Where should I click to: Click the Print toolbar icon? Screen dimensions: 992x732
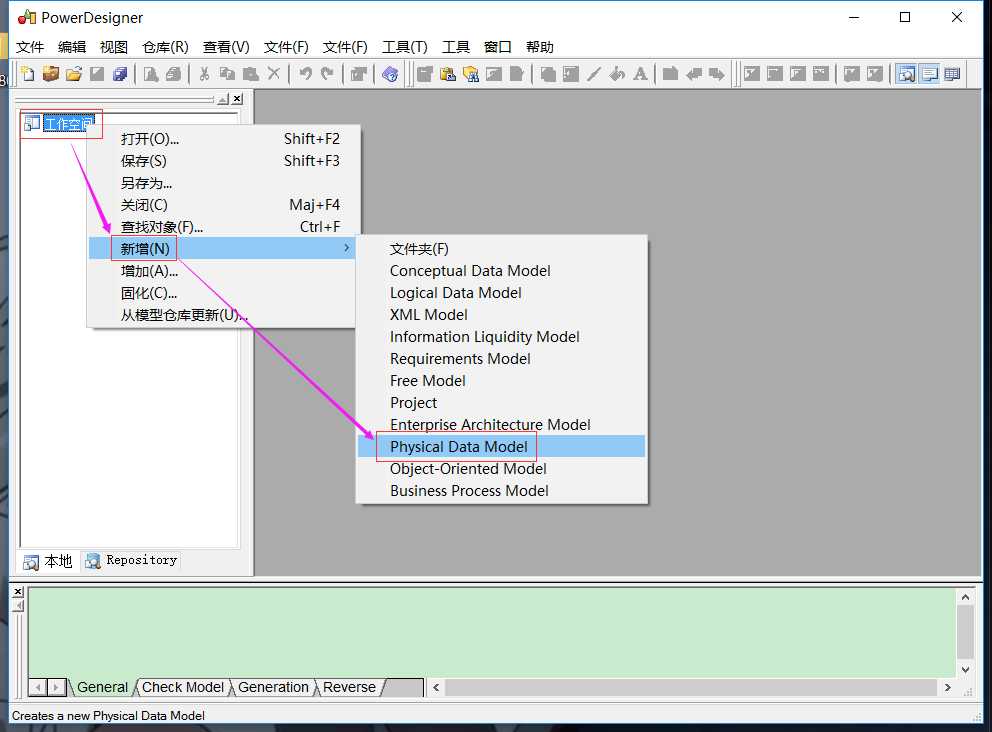point(173,74)
